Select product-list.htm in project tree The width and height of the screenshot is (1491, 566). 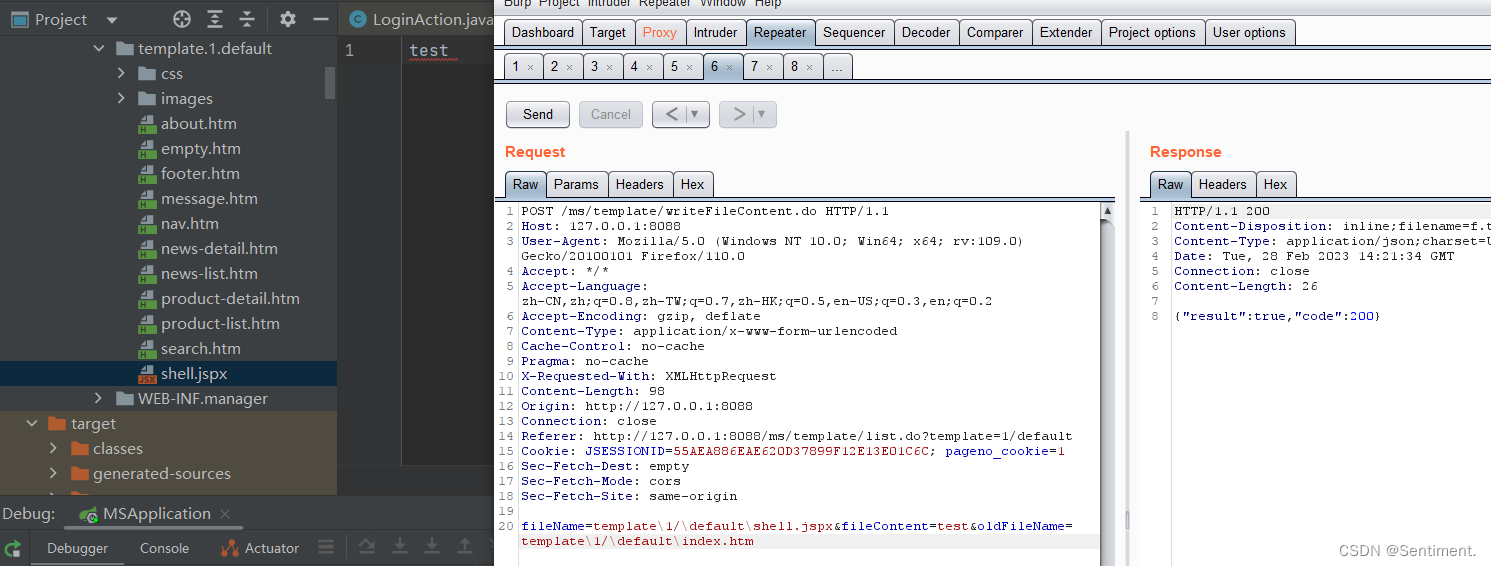[220, 324]
